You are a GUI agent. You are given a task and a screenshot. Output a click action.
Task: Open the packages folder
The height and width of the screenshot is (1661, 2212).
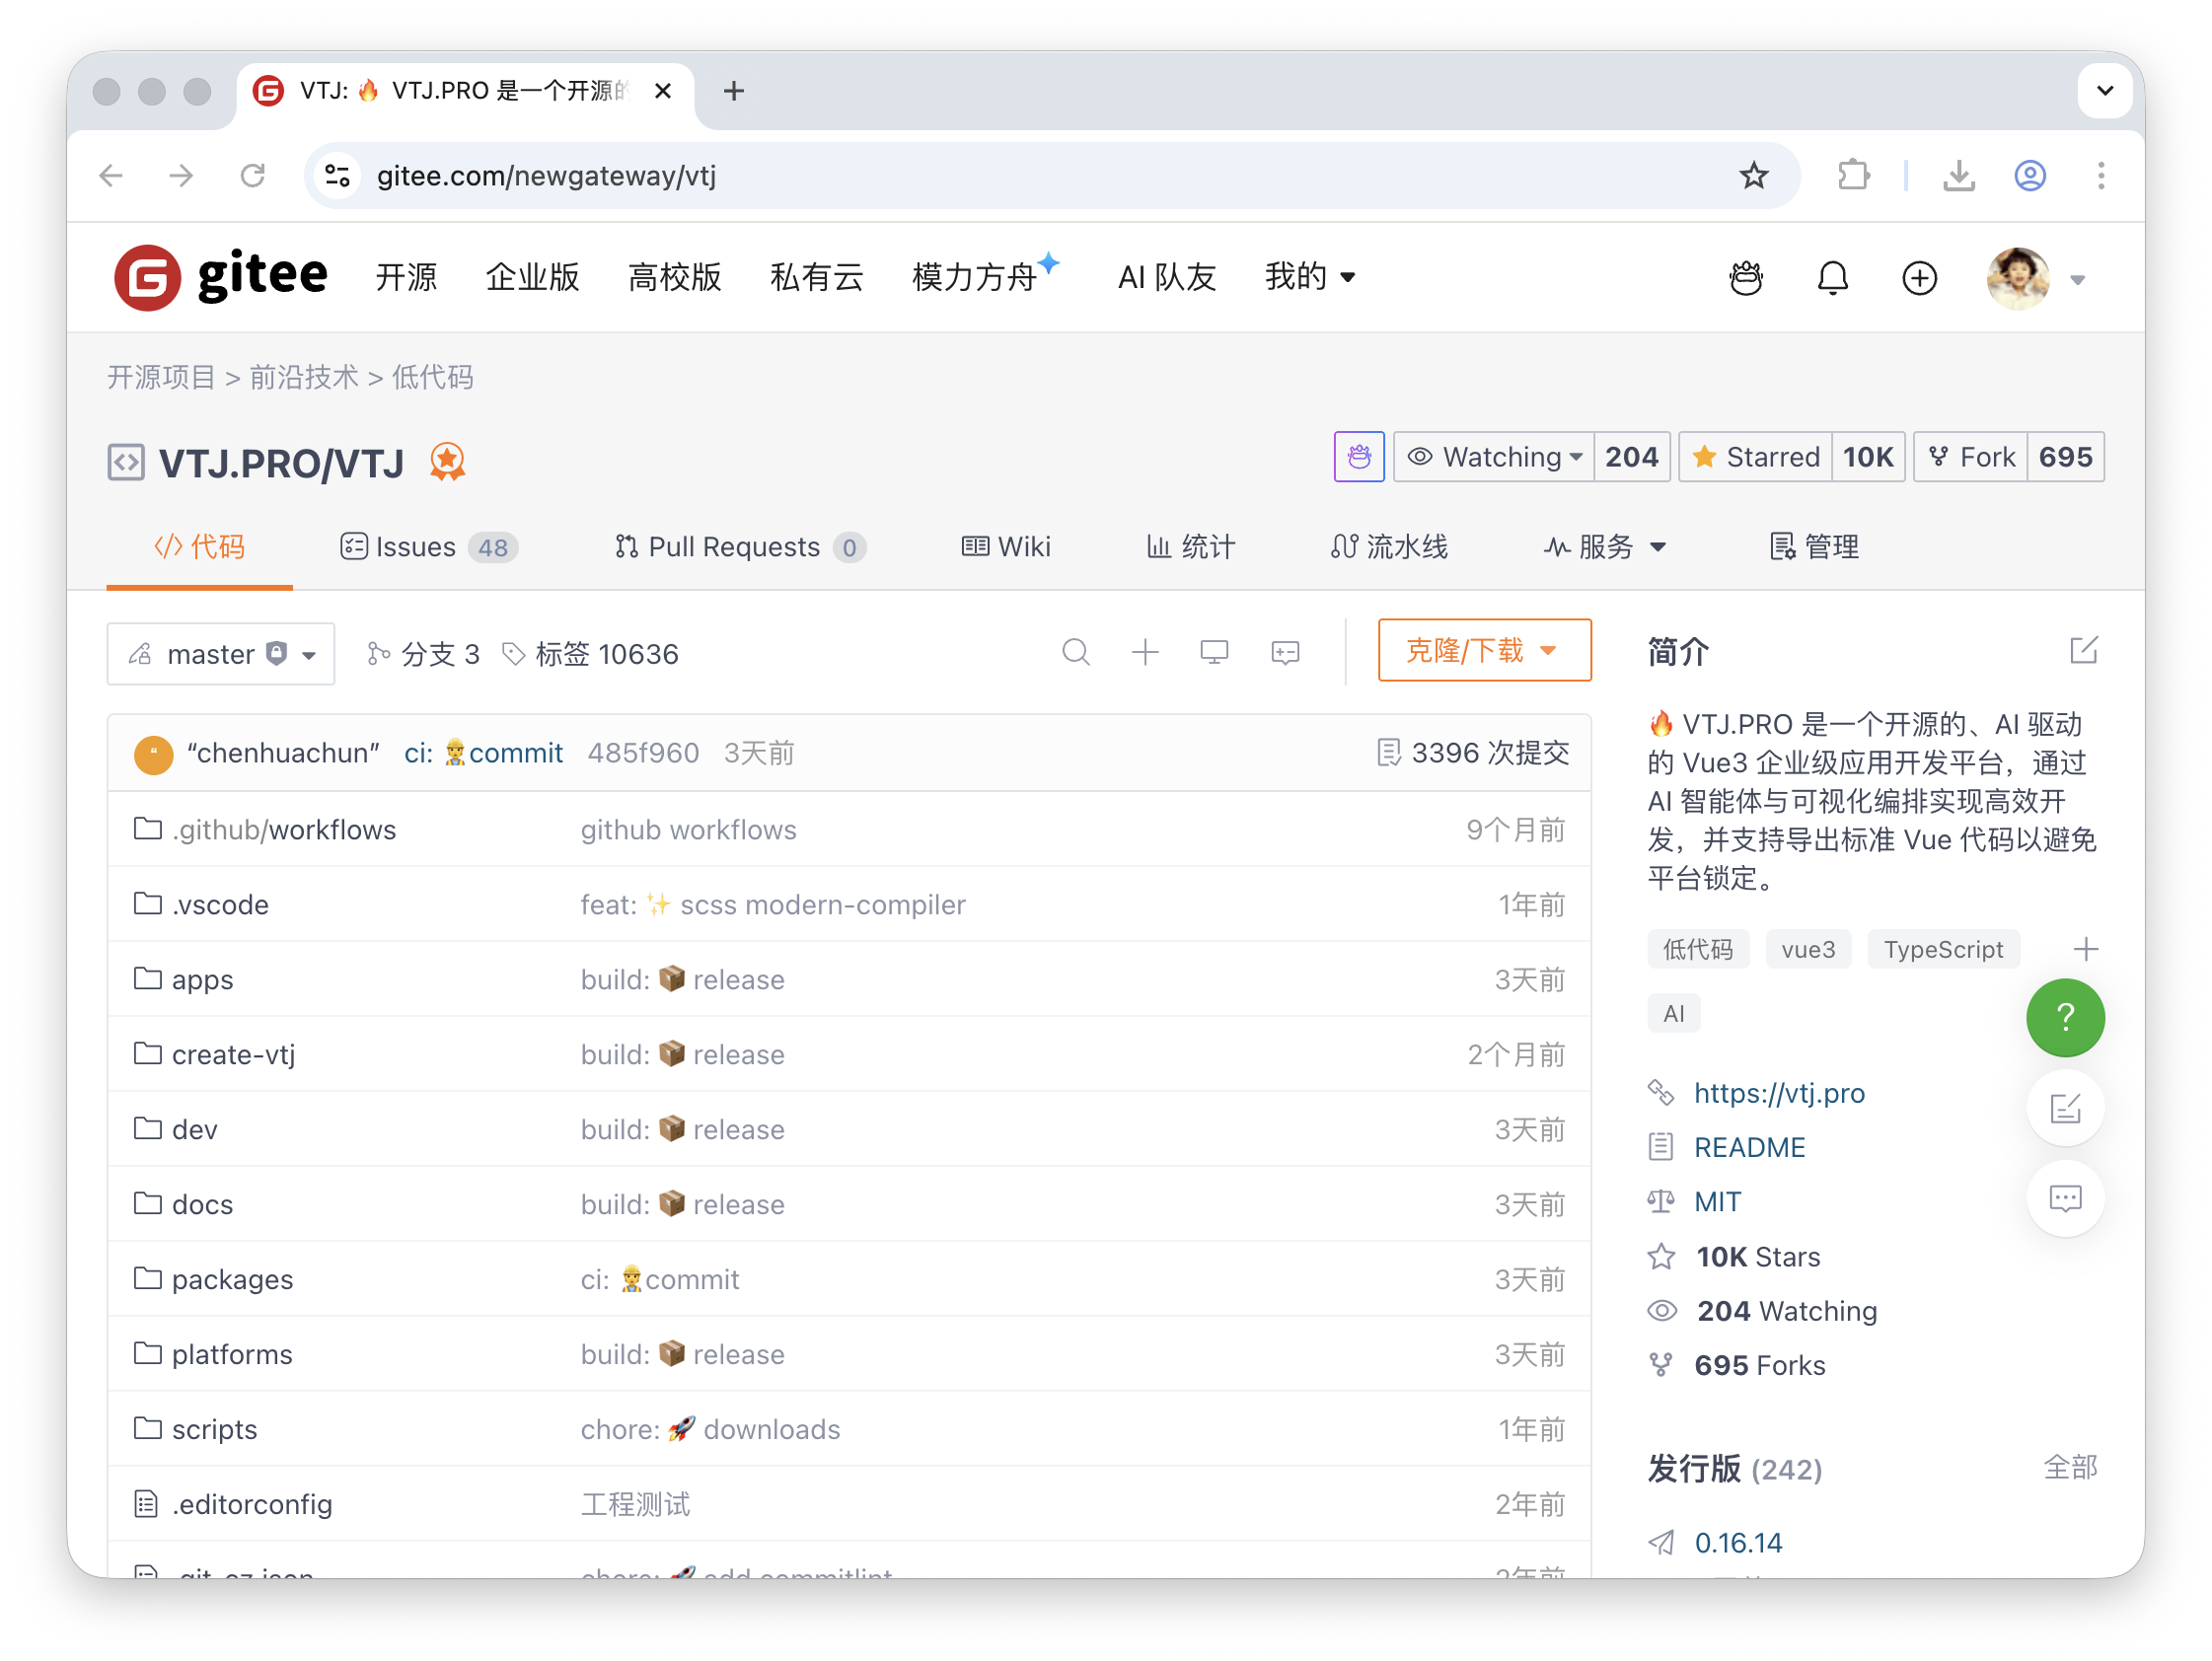[232, 1279]
